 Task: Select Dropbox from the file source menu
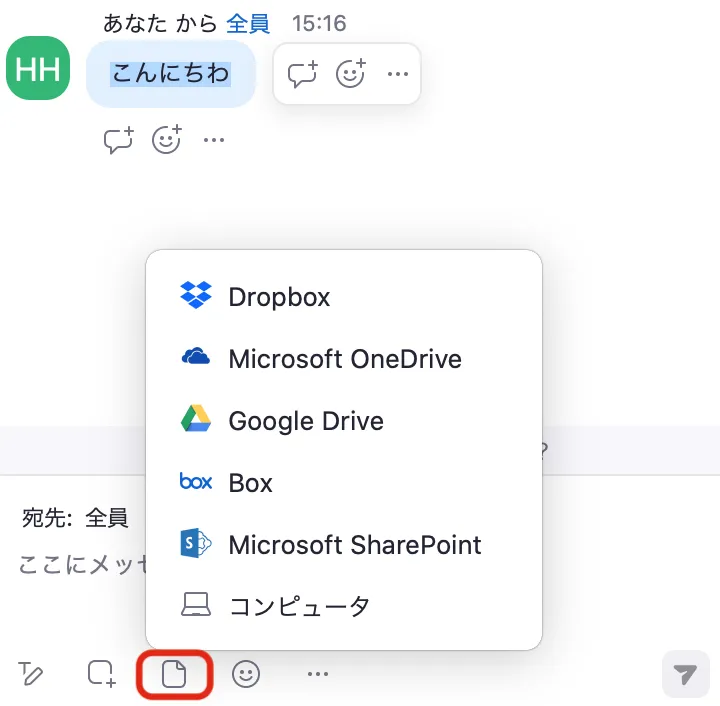tap(279, 297)
